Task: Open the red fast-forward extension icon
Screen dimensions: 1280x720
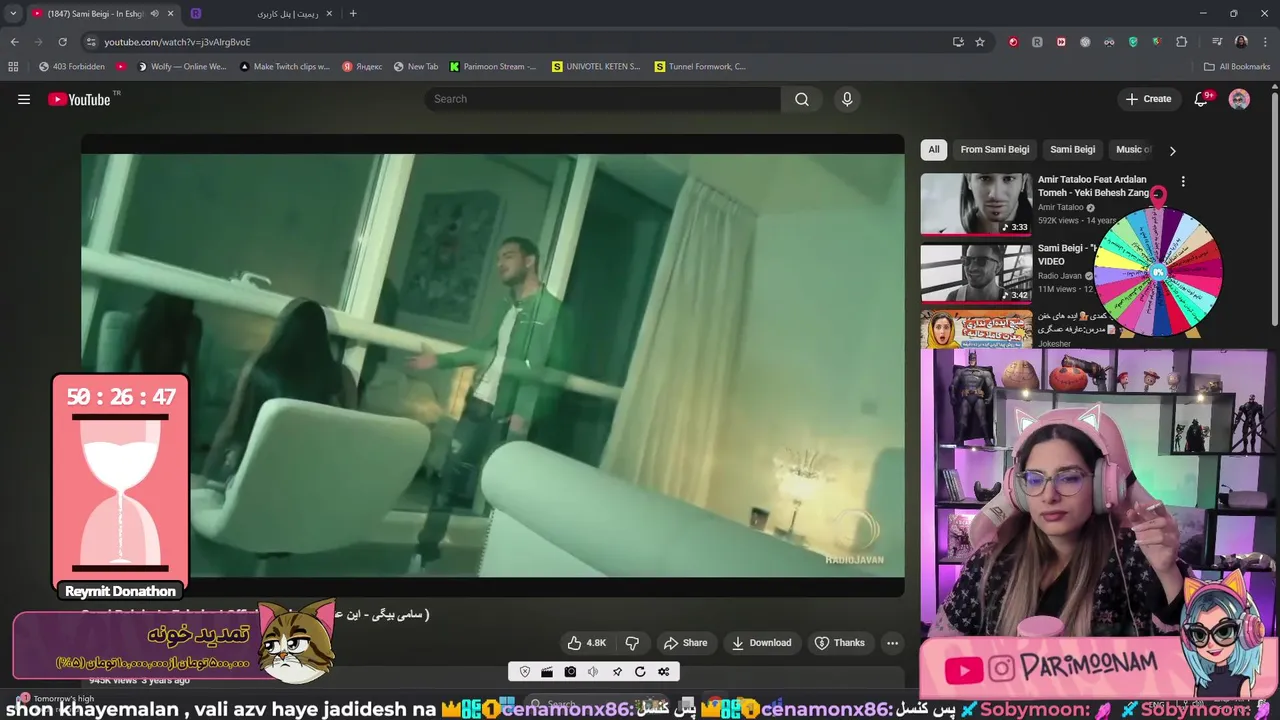Action: (x=1061, y=42)
